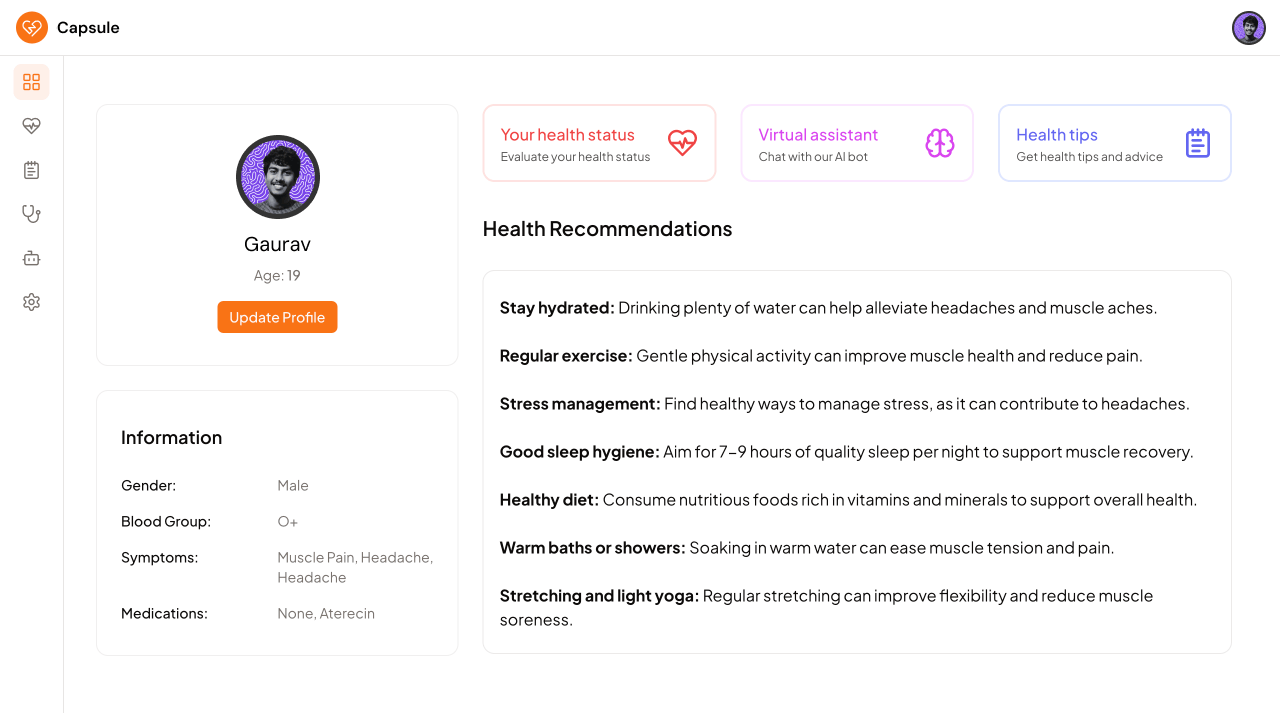
Task: Click "Evaluate your health status" subtitle
Action: click(575, 157)
